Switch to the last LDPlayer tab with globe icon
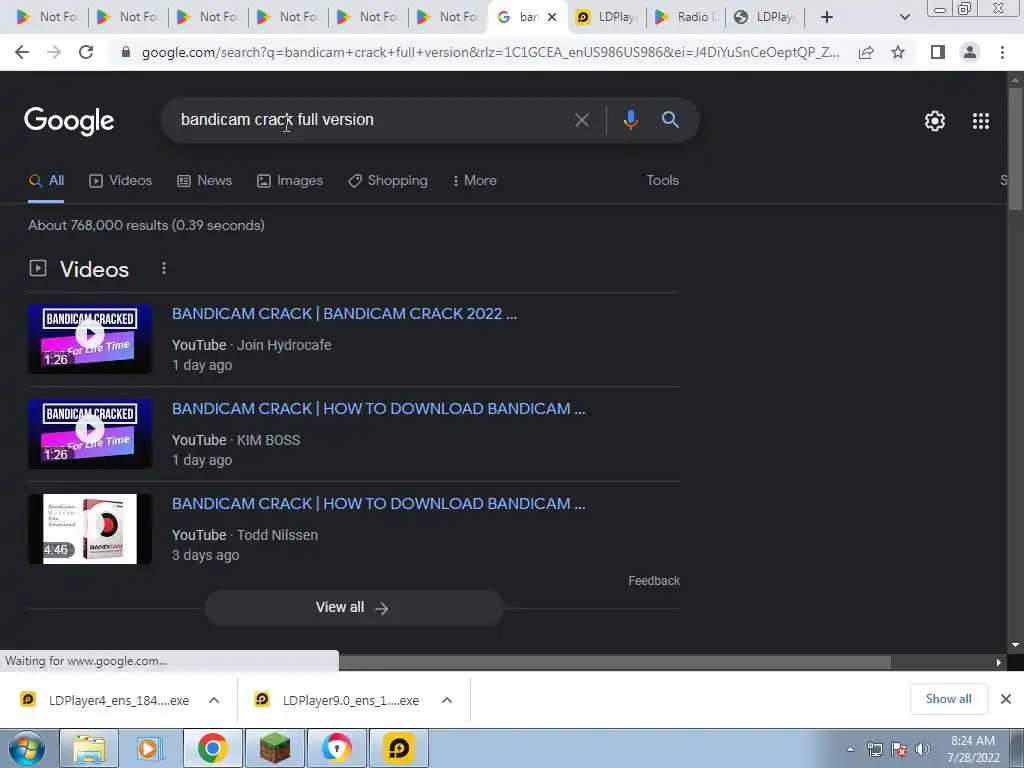This screenshot has width=1024, height=768. [765, 17]
